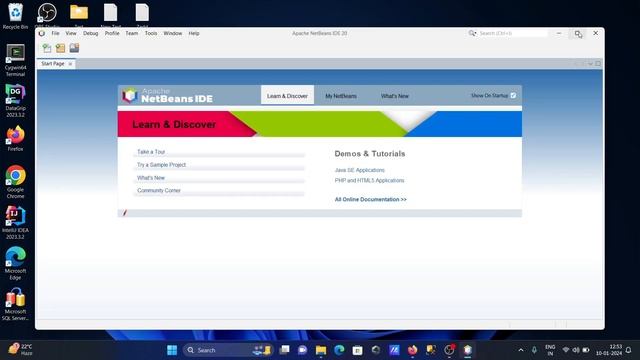Image resolution: width=640 pixels, height=360 pixels.
Task: Click the ENG IN language indicator
Action: (x=550, y=350)
